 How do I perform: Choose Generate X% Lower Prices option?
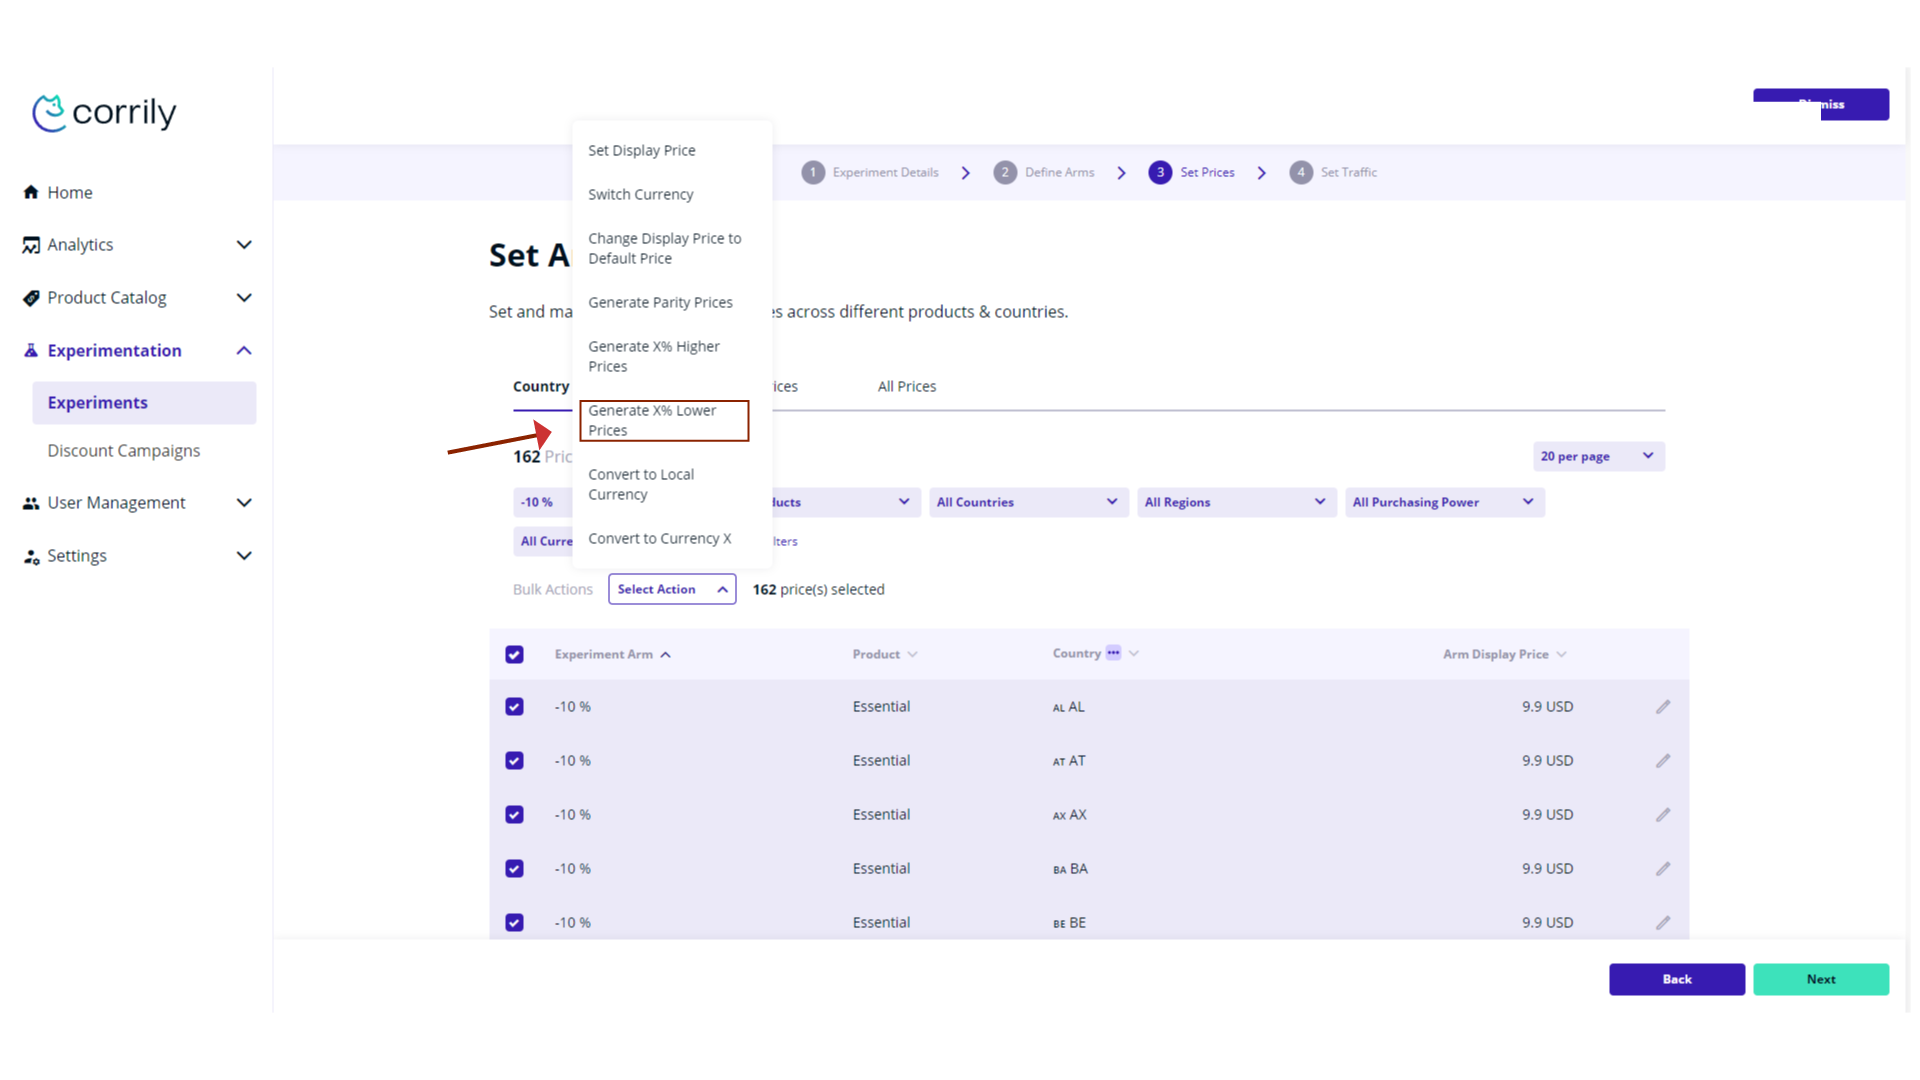point(663,420)
